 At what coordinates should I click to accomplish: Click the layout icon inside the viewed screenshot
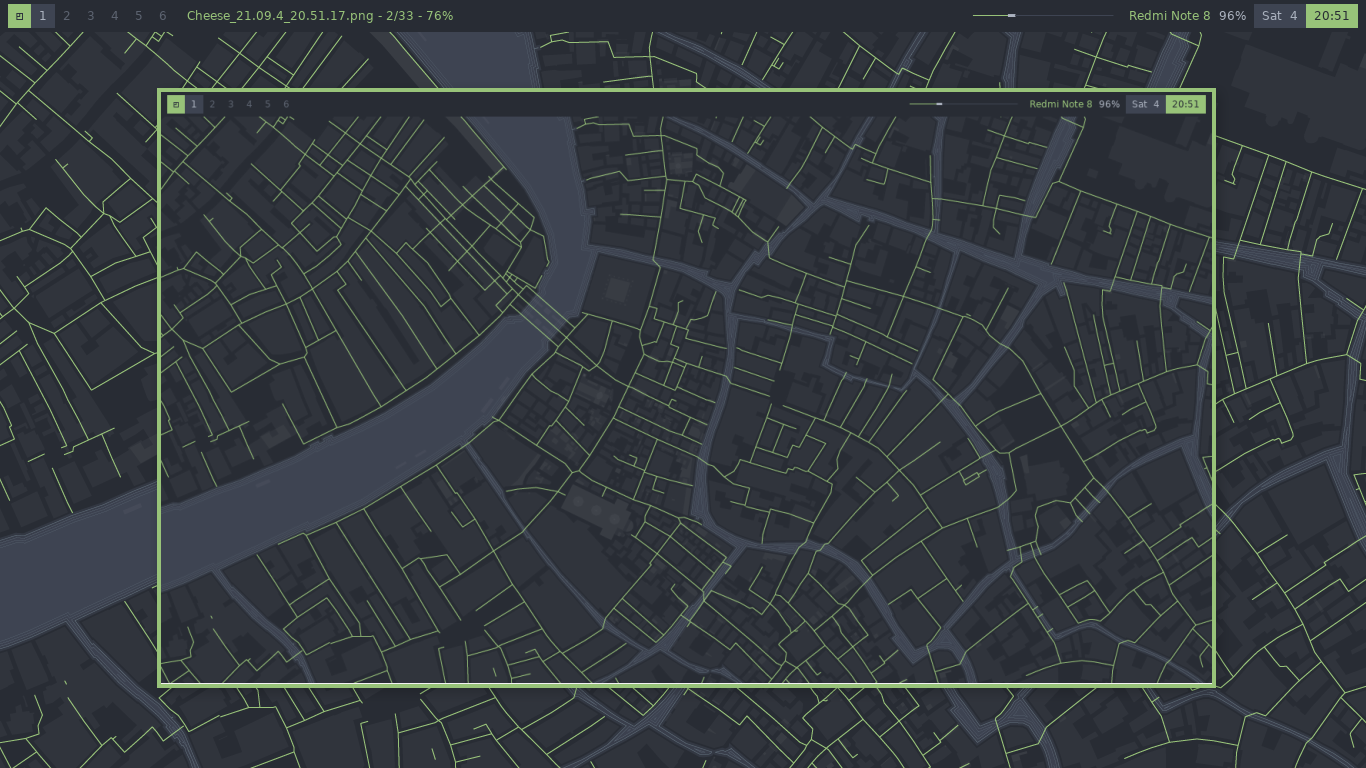(176, 104)
